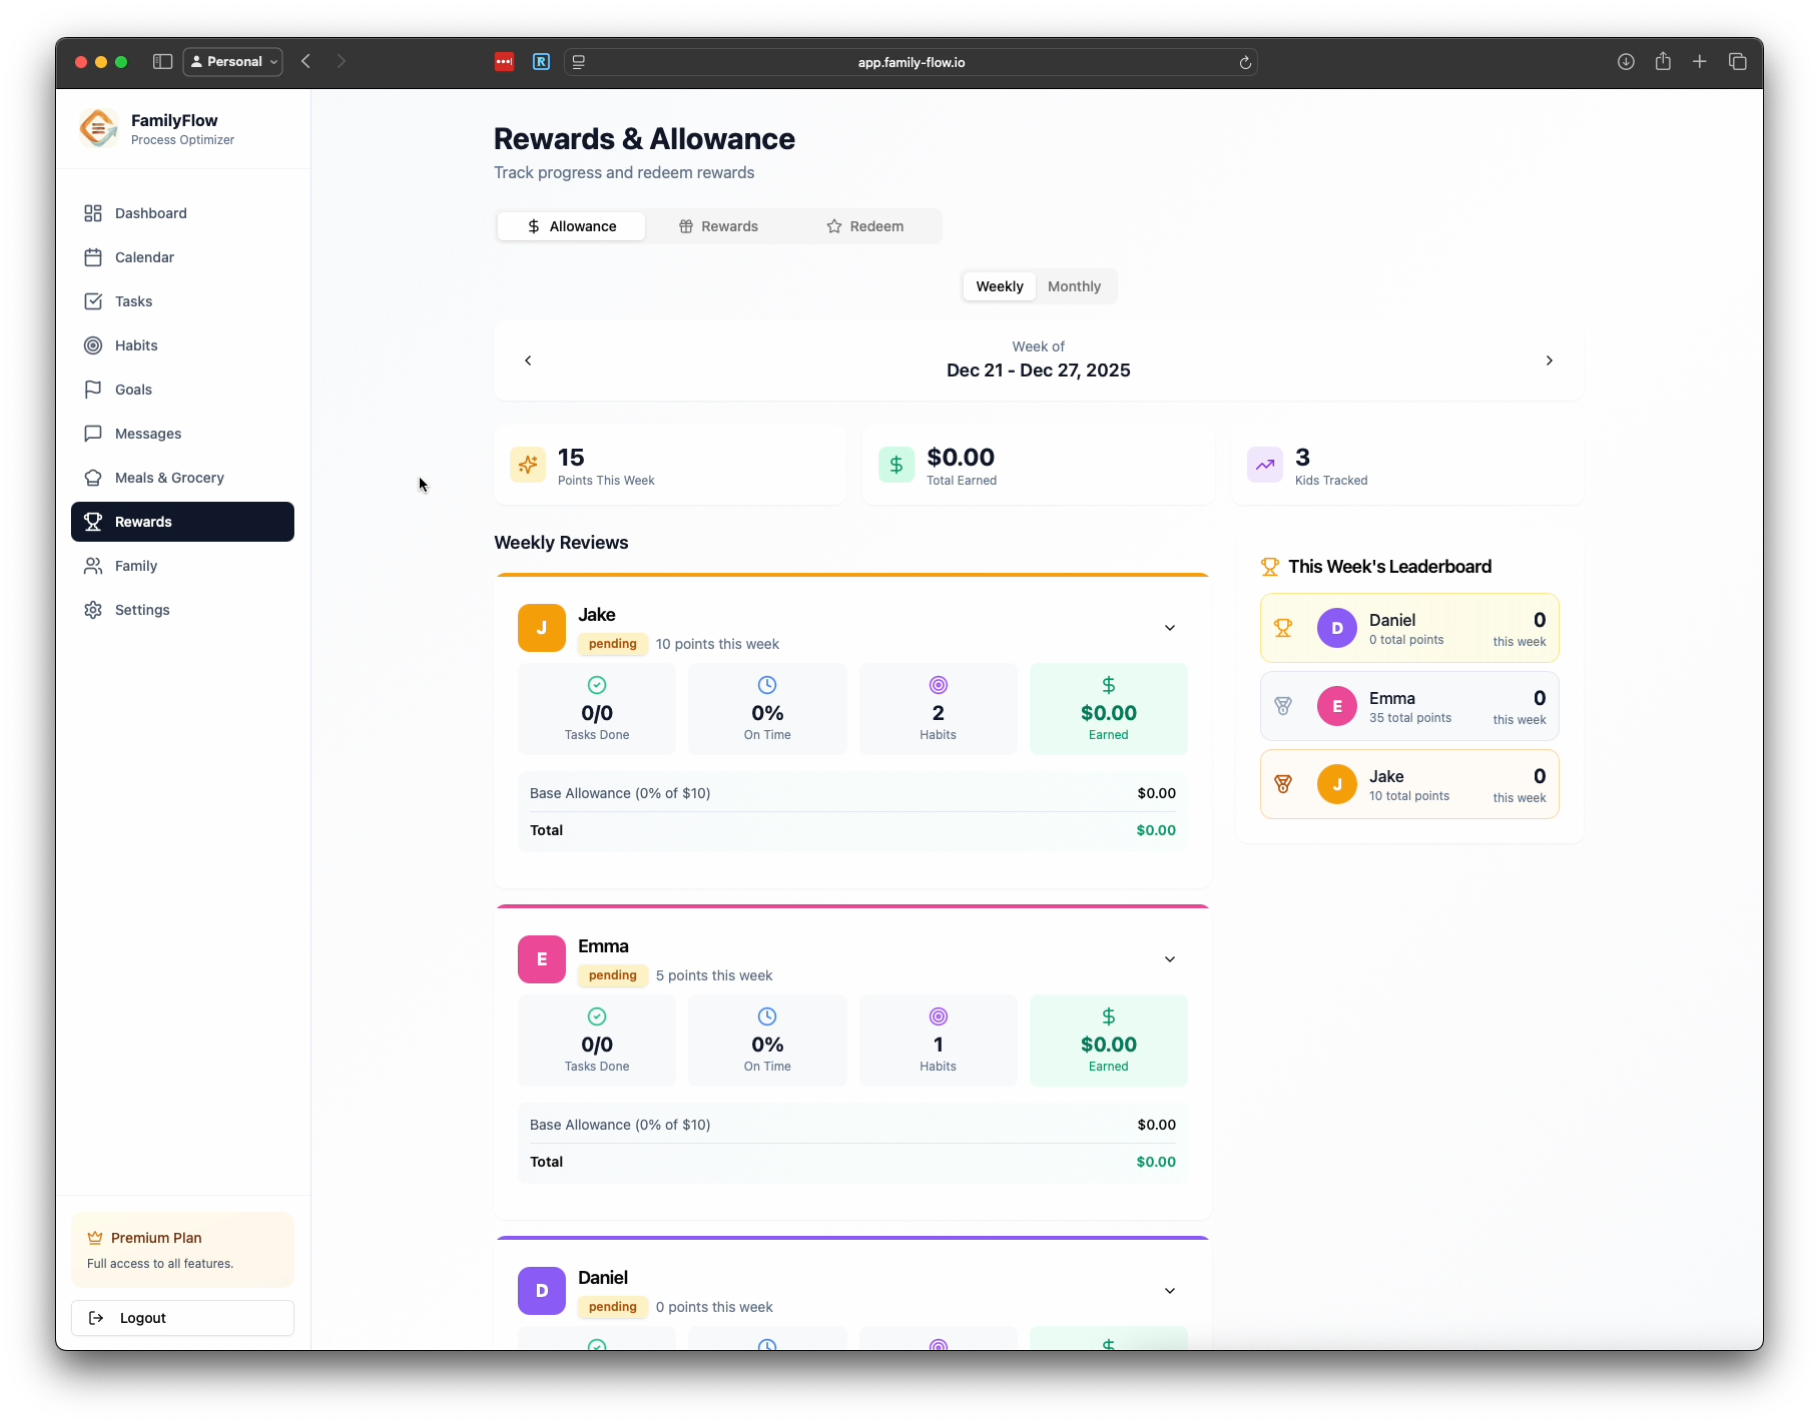Select Rewards in the sidebar
The width and height of the screenshot is (1819, 1424).
[x=182, y=521]
